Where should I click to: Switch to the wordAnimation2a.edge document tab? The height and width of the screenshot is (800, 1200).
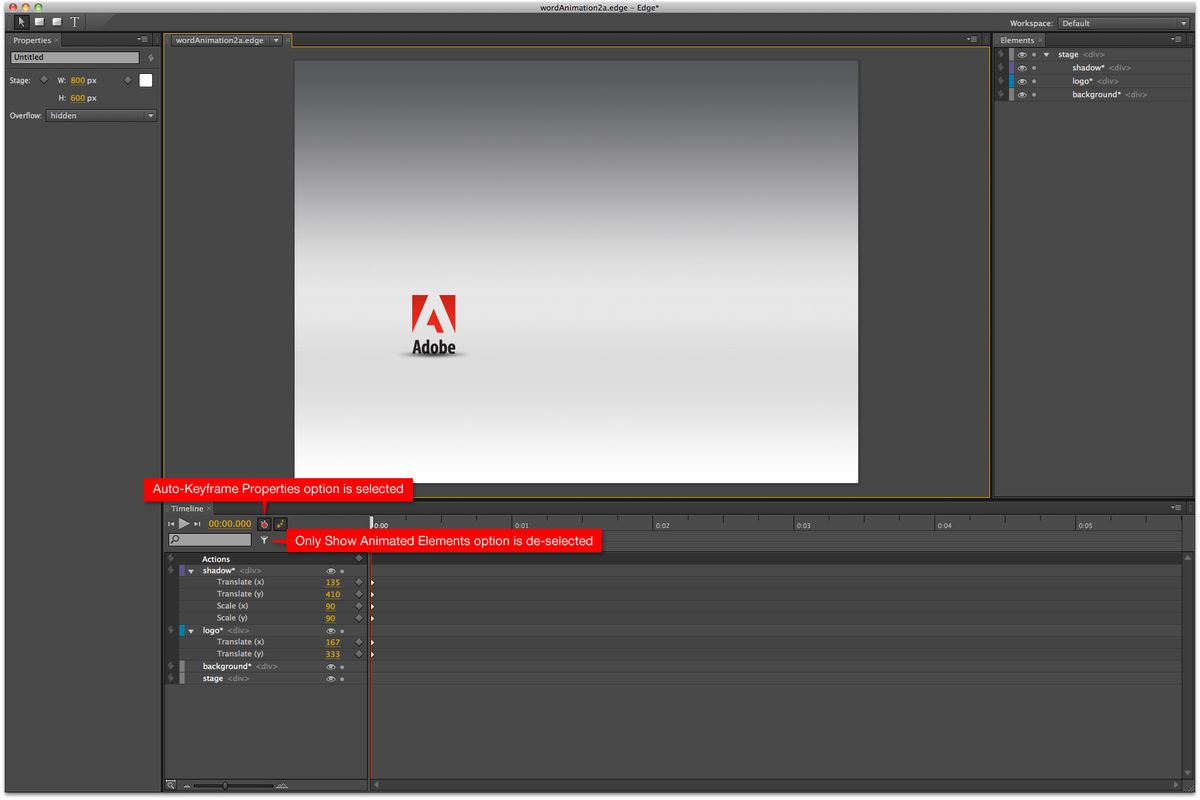pos(218,40)
